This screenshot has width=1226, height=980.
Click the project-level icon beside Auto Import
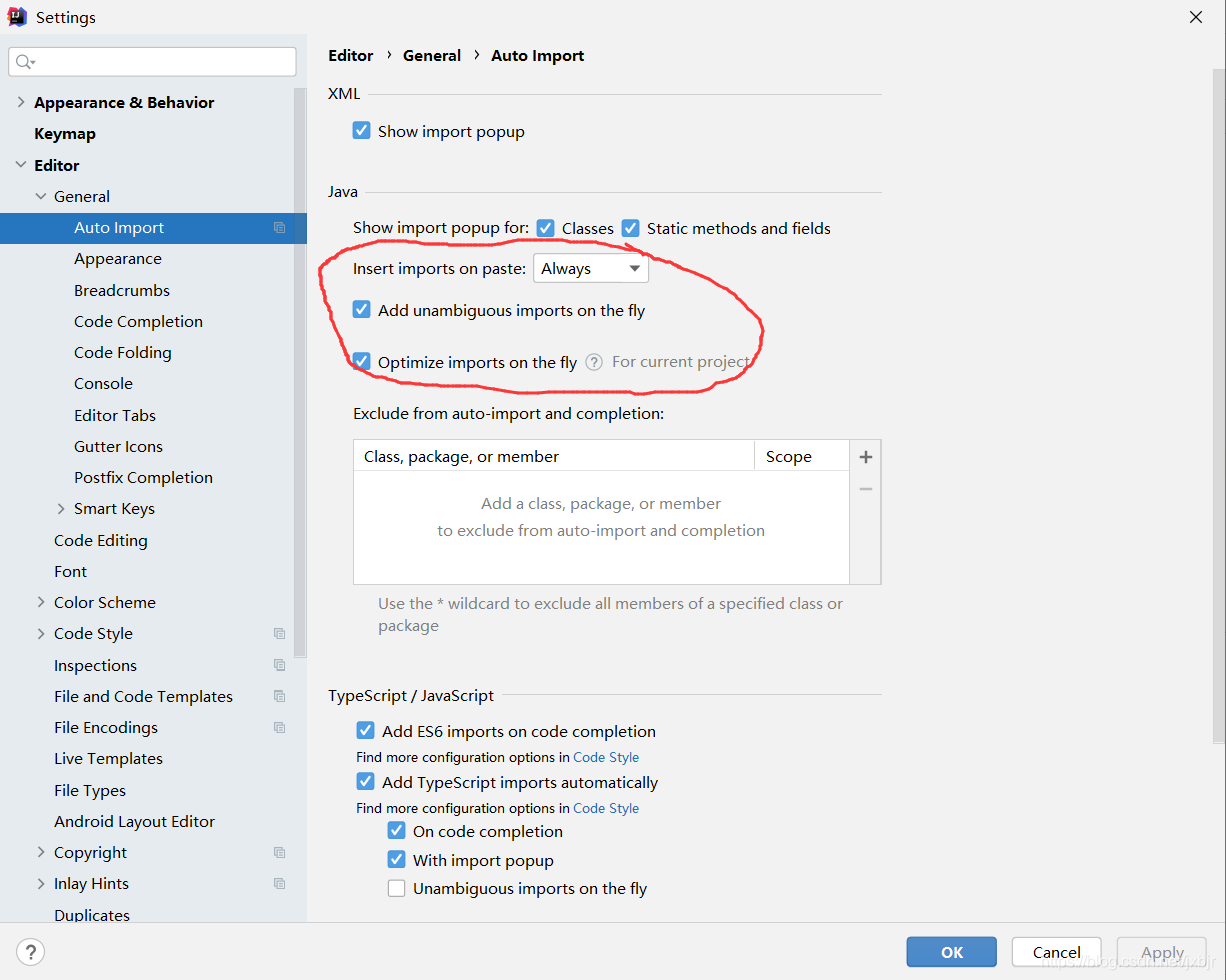[x=280, y=228]
